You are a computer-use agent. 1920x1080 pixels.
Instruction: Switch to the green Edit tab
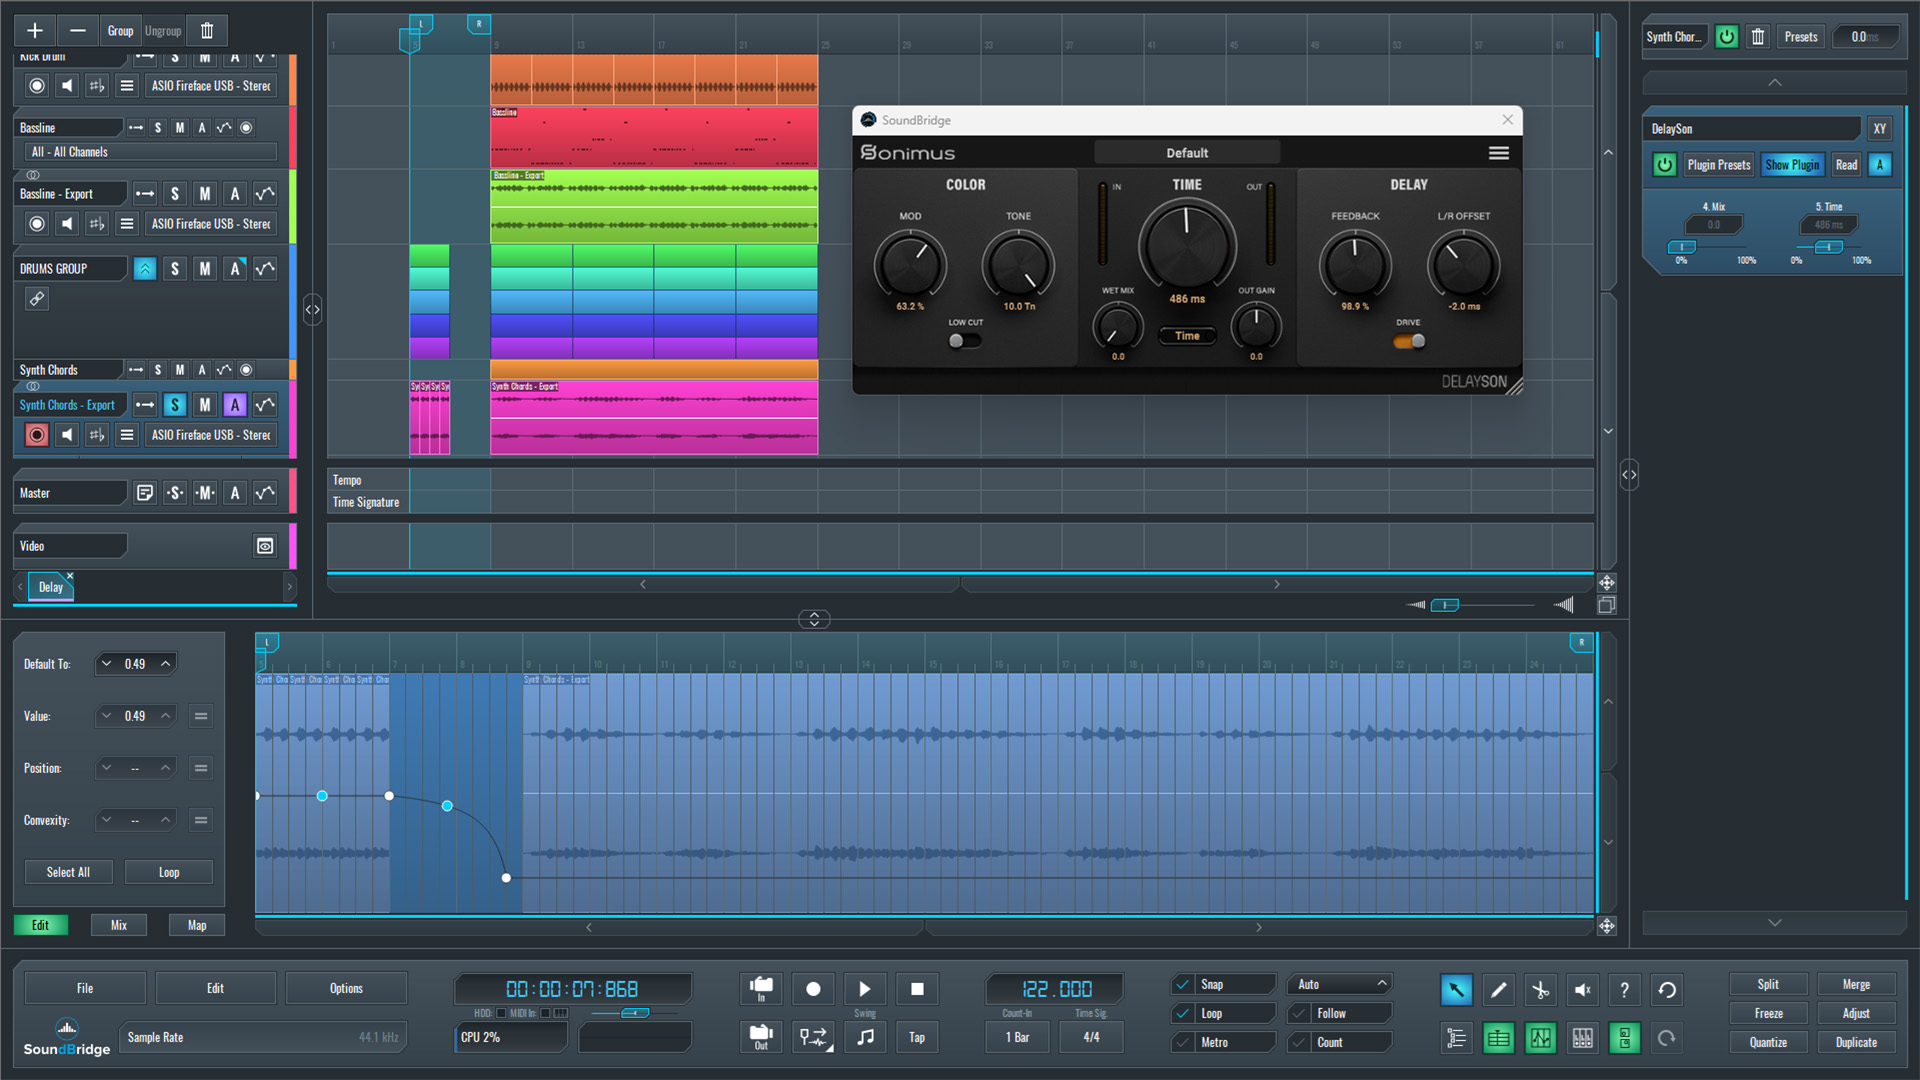coord(40,926)
